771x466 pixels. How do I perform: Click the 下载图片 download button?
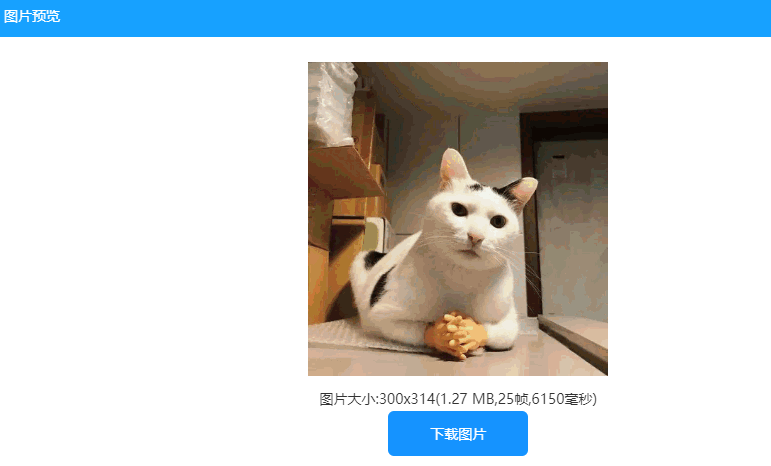(x=458, y=434)
